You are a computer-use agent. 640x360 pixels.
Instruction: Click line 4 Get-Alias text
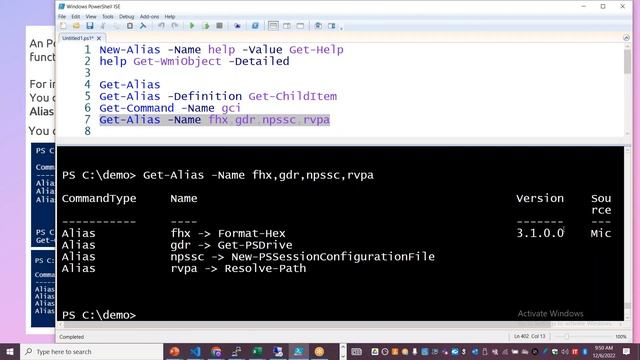click(130, 85)
